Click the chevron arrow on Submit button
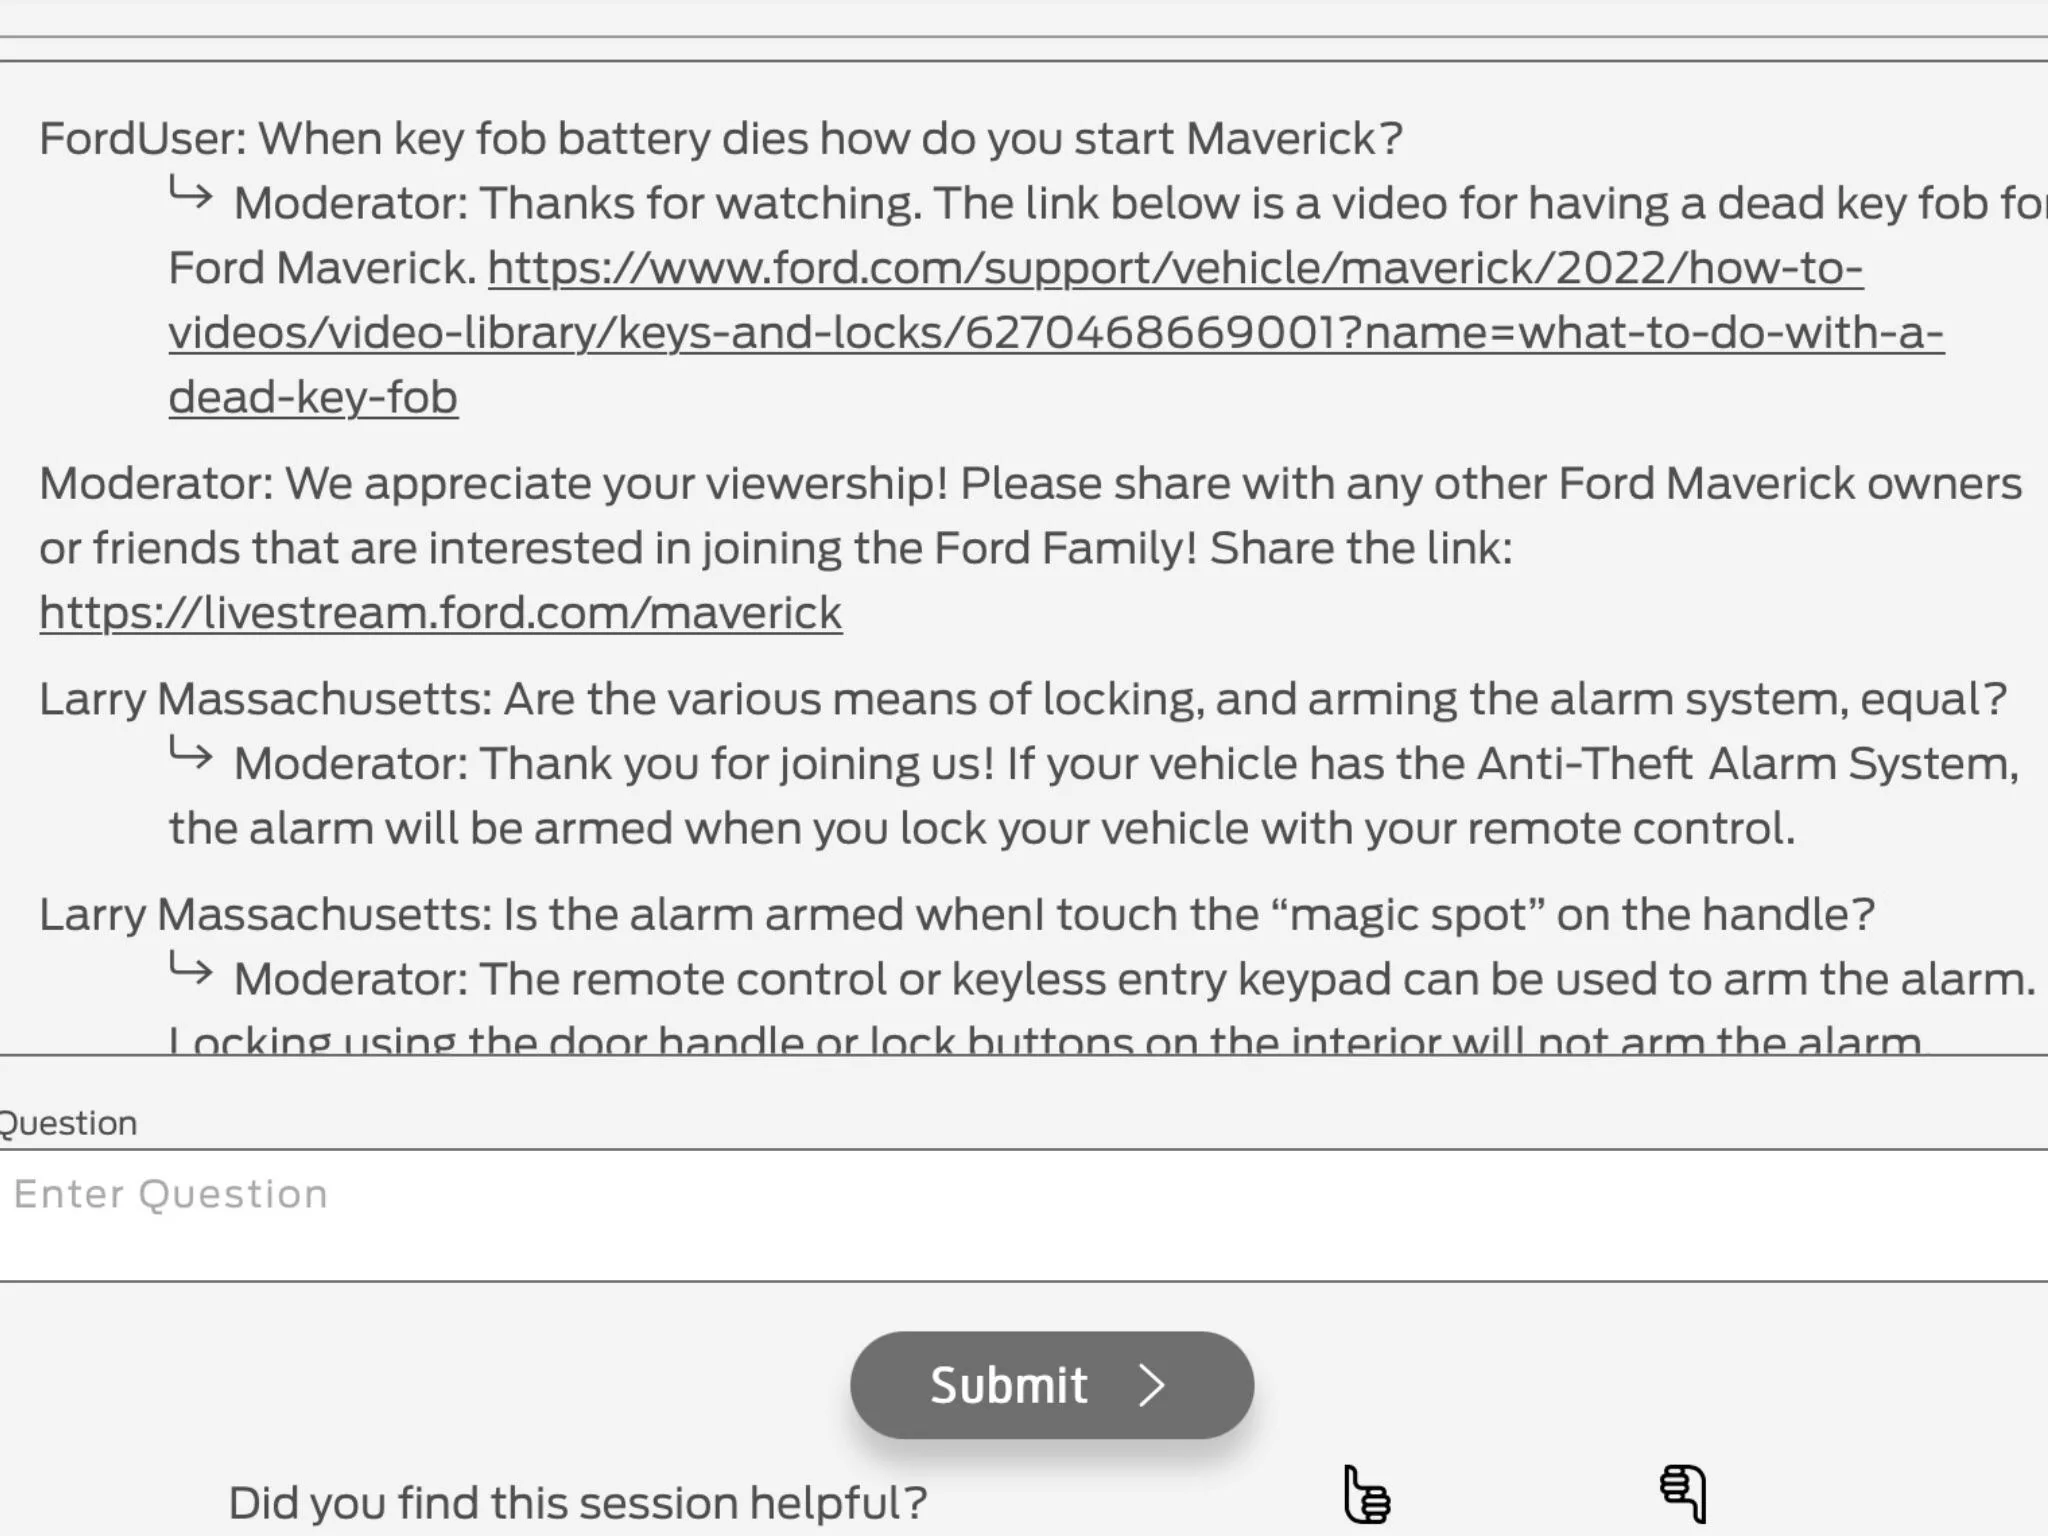Viewport: 2048px width, 1536px height. [1152, 1386]
